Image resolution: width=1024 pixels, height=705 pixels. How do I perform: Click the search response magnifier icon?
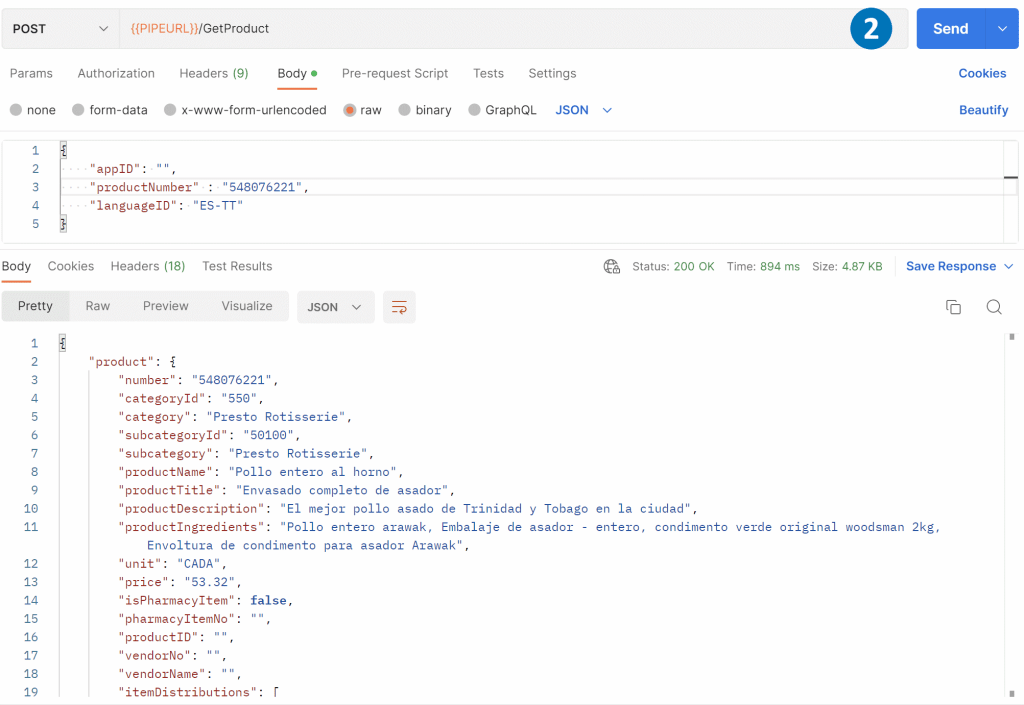993,307
